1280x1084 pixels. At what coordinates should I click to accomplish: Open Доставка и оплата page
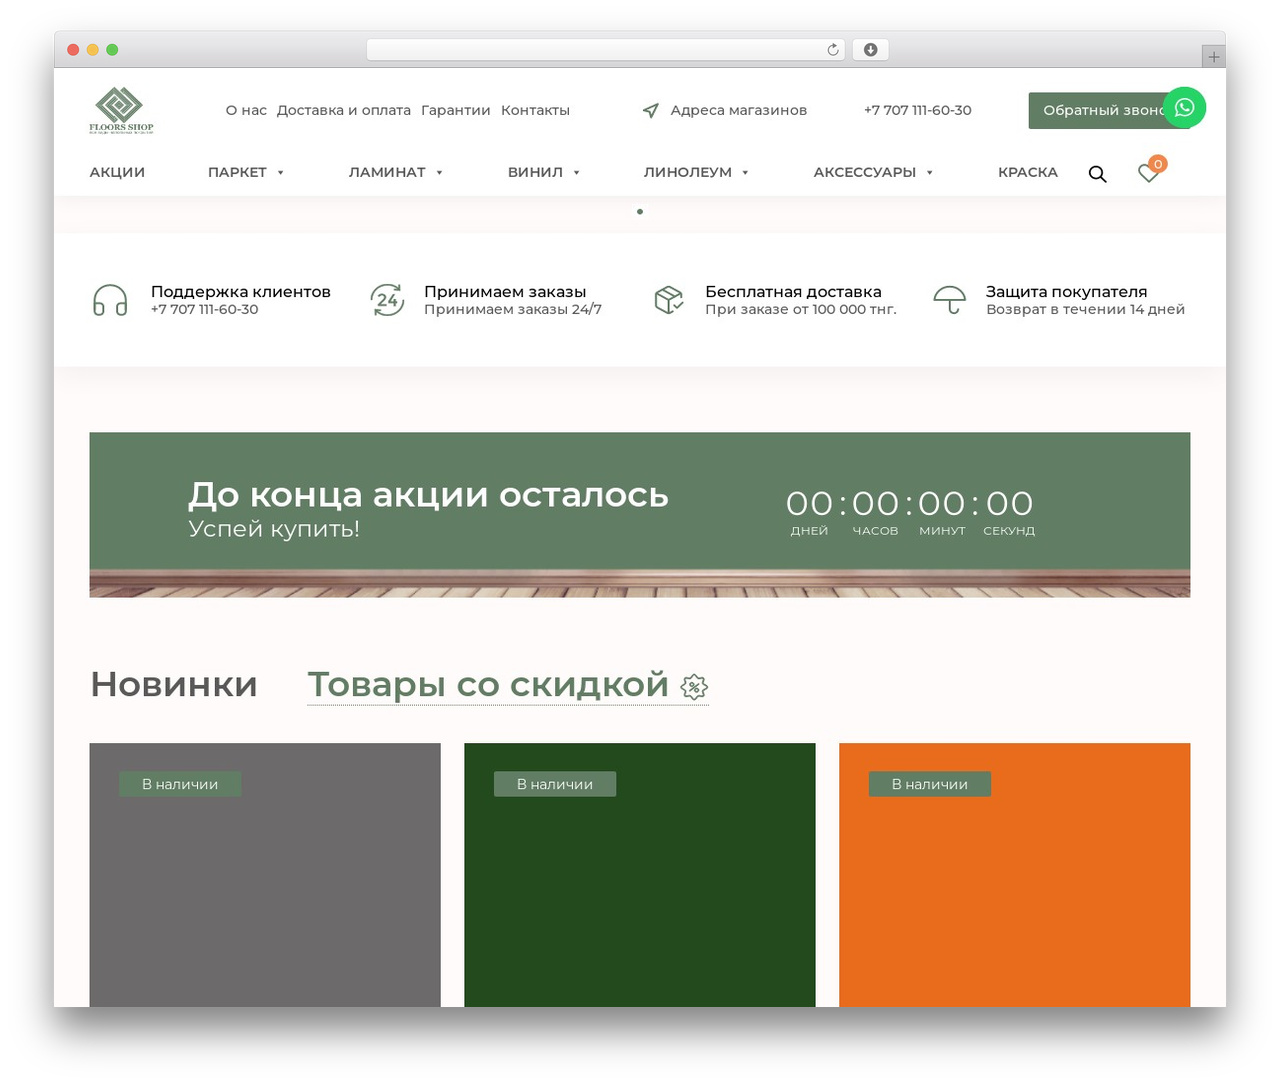344,110
